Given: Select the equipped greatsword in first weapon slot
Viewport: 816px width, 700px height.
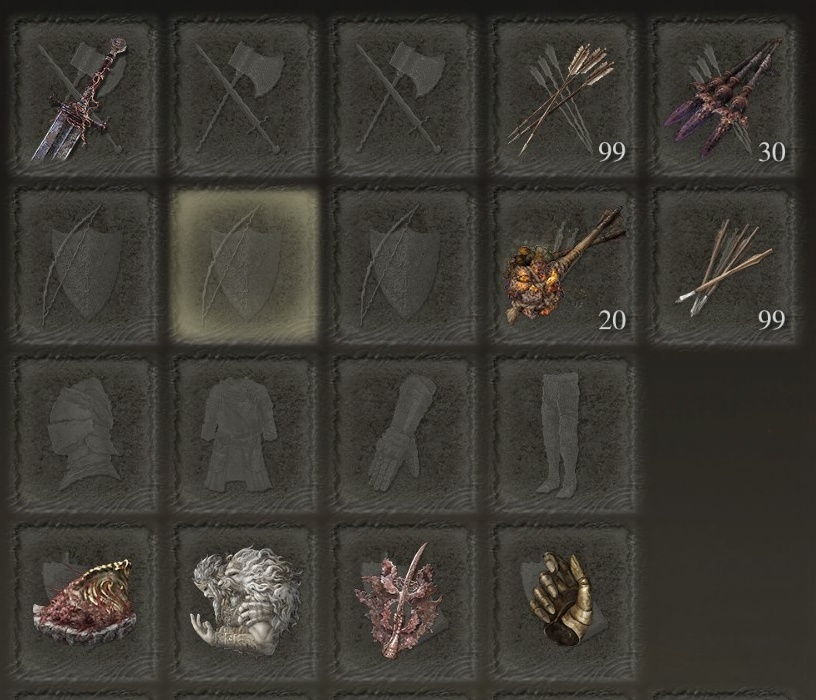Looking at the screenshot, I should [85, 97].
